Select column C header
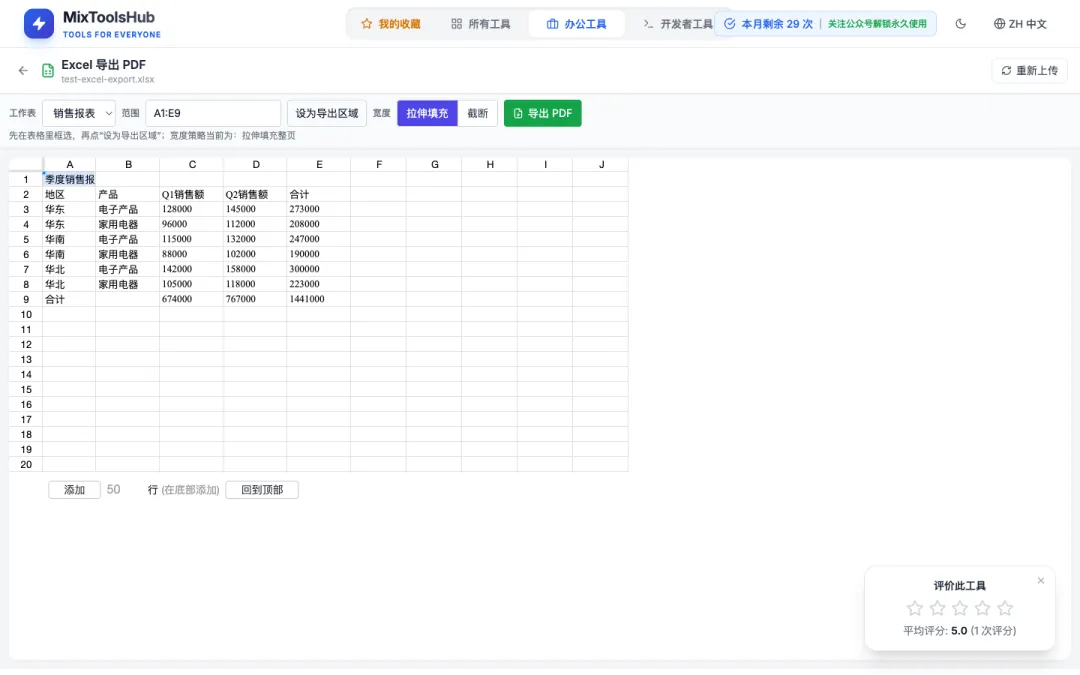Screen dimensions: 1080x675 click(x=191, y=164)
